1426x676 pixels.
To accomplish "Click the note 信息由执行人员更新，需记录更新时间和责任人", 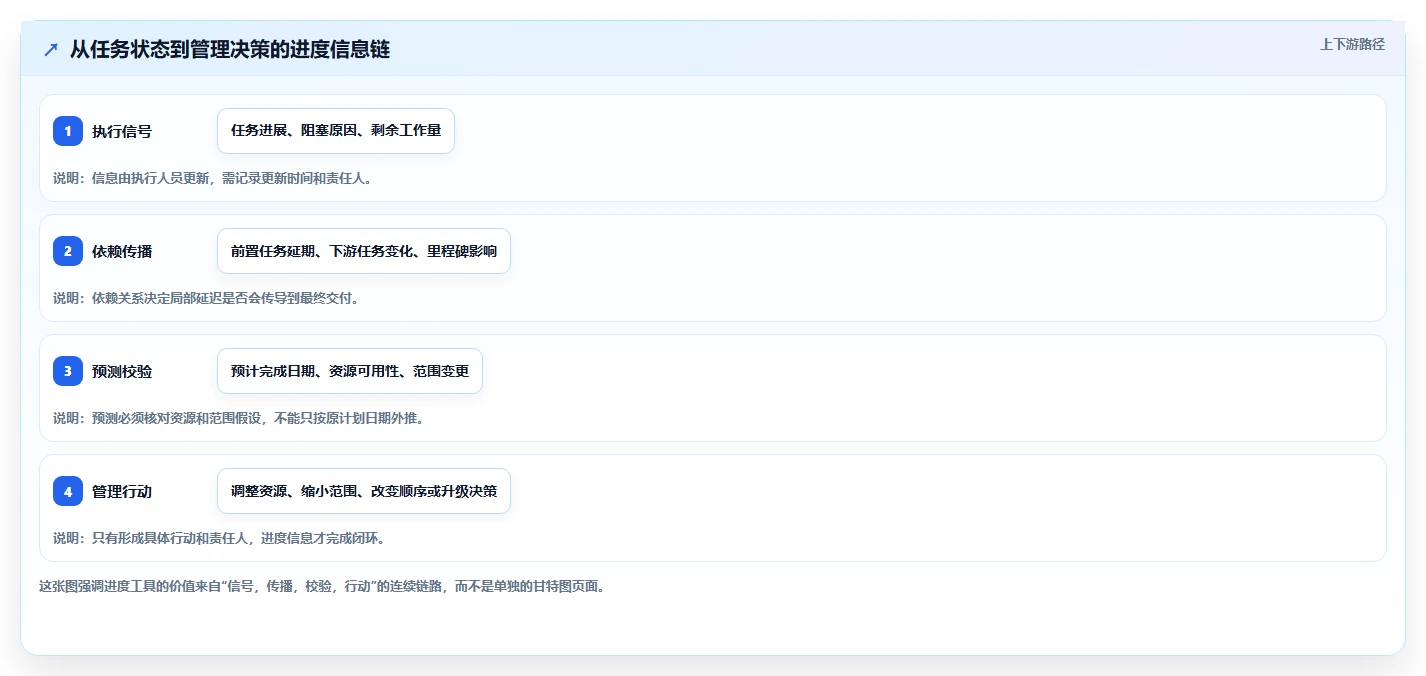I will 213,178.
